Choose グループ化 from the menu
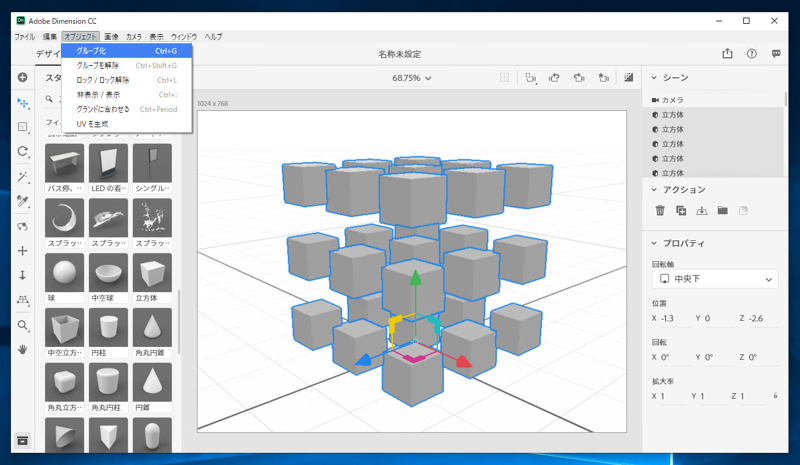 [127, 51]
